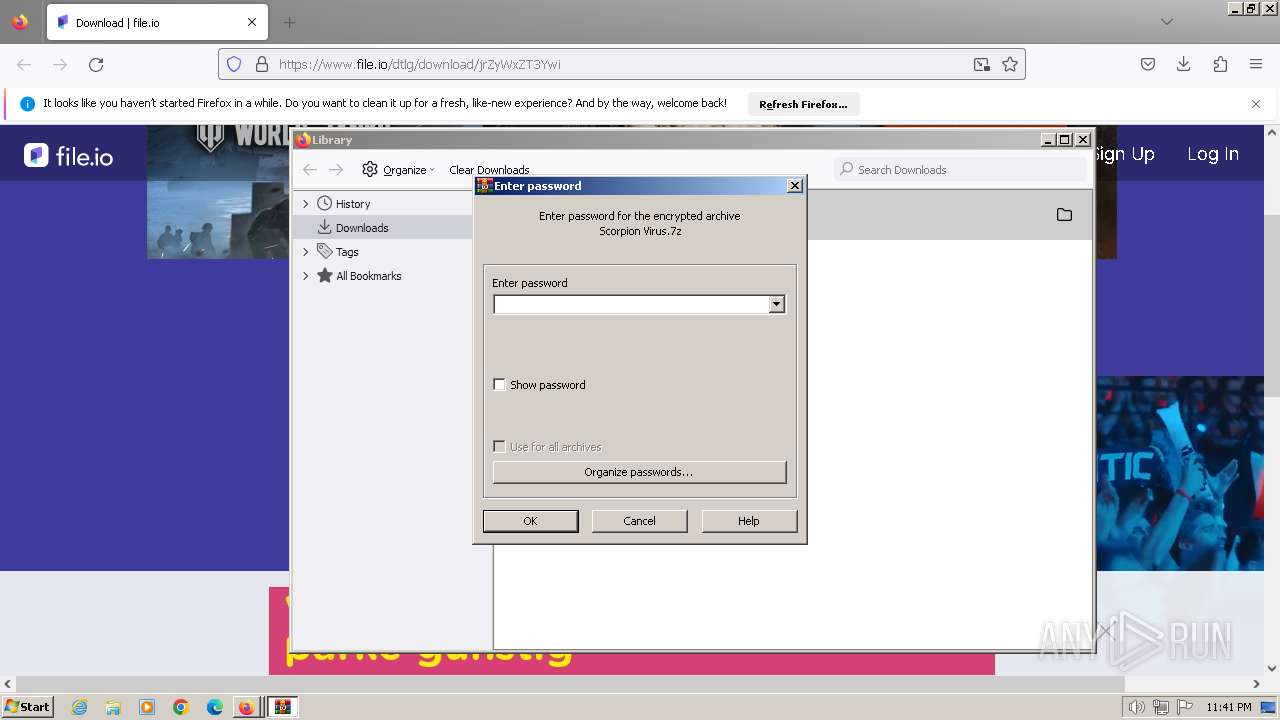
Task: Click the open containing folder icon
Action: 1064,215
